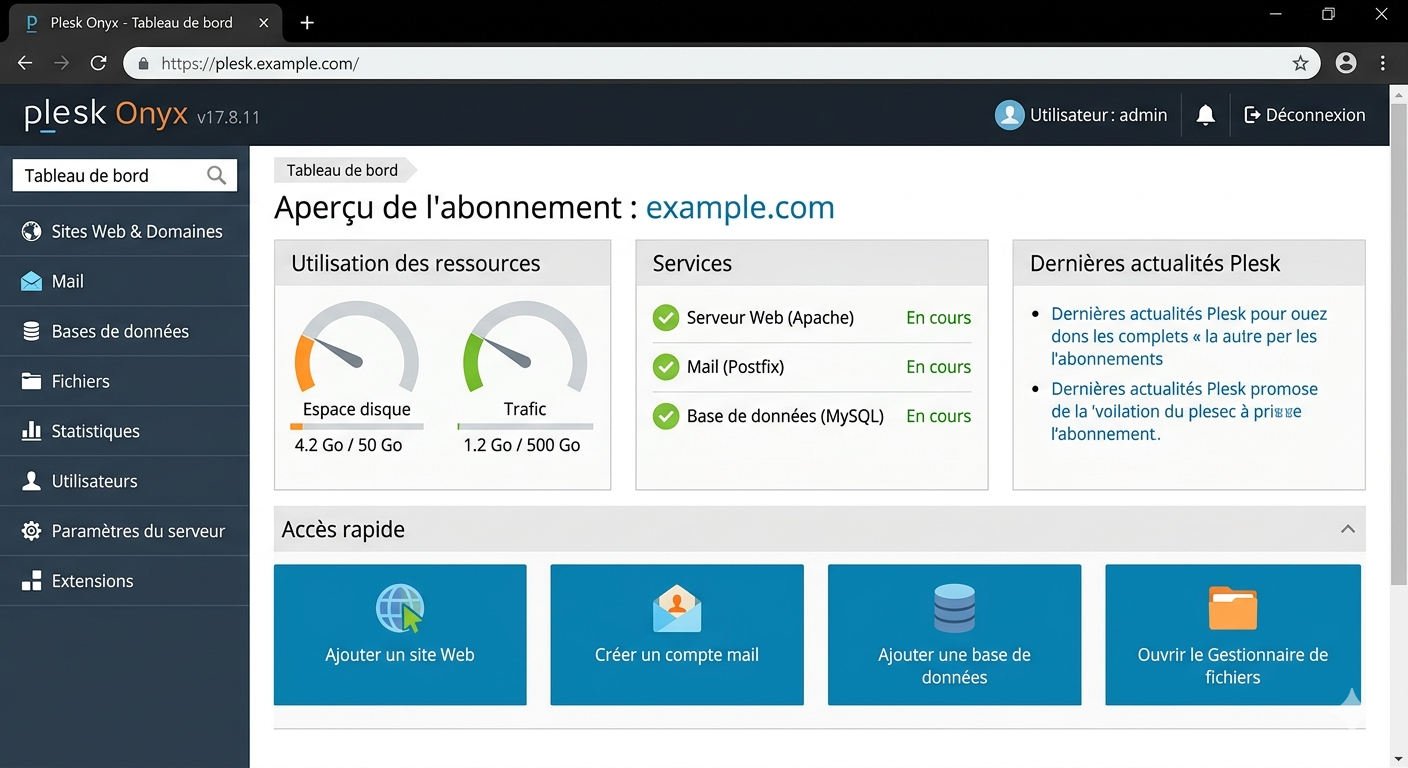This screenshot has width=1408, height=768.
Task: Click the envelope icon for Créer un compte mail
Action: click(x=677, y=609)
